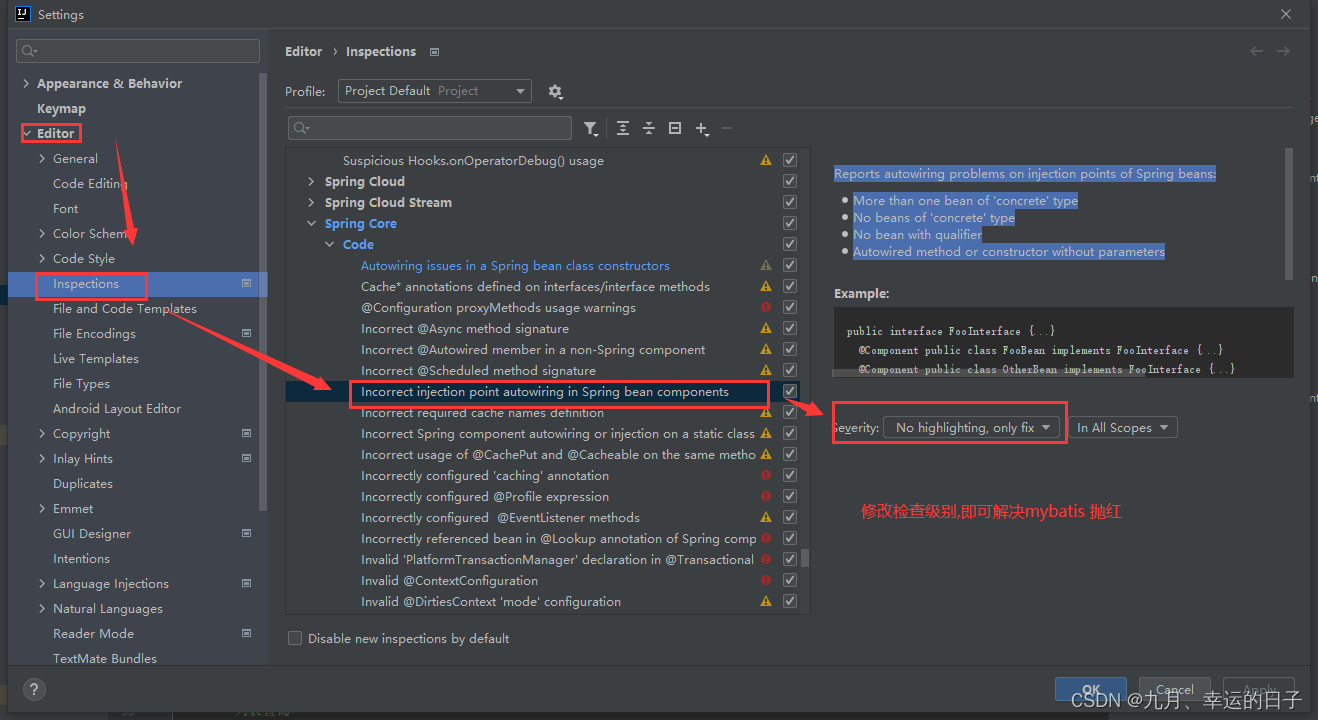Click the project icon on Inspections sidebar row
Screen dimensions: 1318x720
[x=247, y=284]
